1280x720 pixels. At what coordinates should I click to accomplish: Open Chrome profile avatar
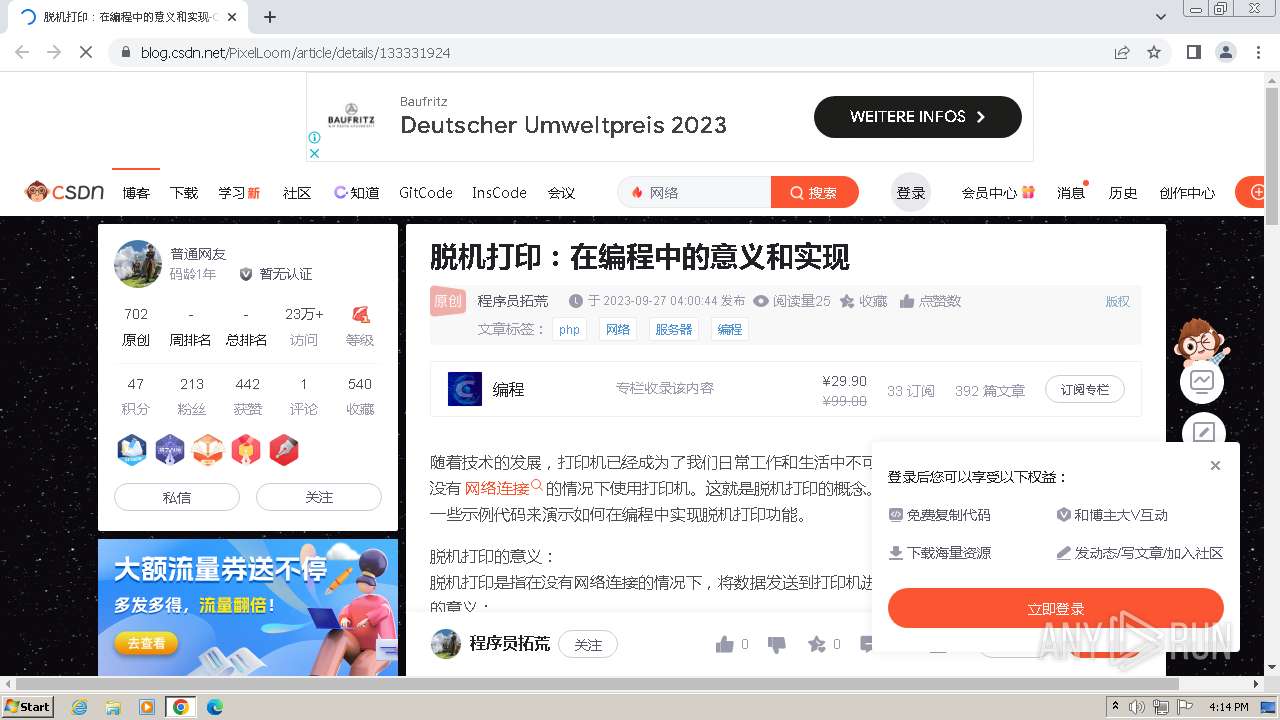click(1225, 52)
